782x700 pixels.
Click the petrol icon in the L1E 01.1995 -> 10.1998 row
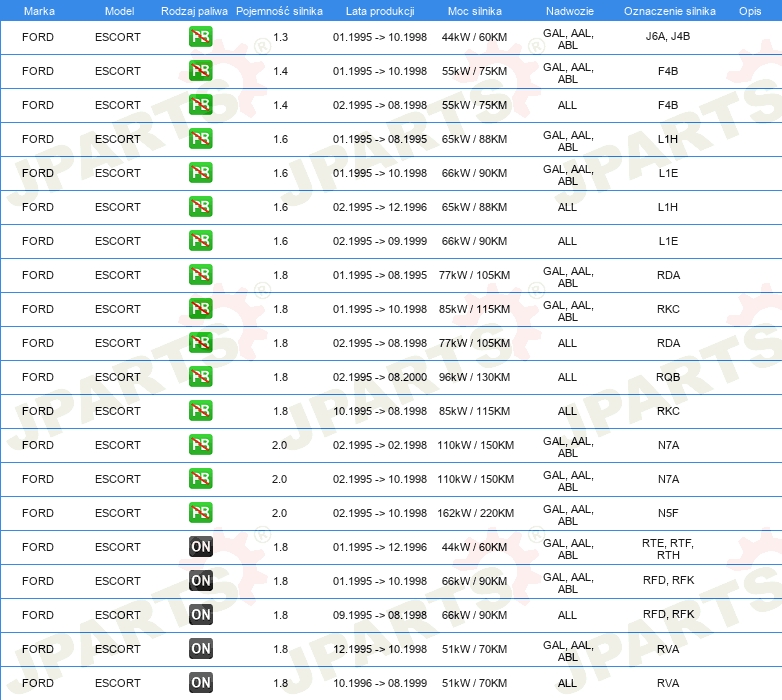pyautogui.click(x=200, y=173)
